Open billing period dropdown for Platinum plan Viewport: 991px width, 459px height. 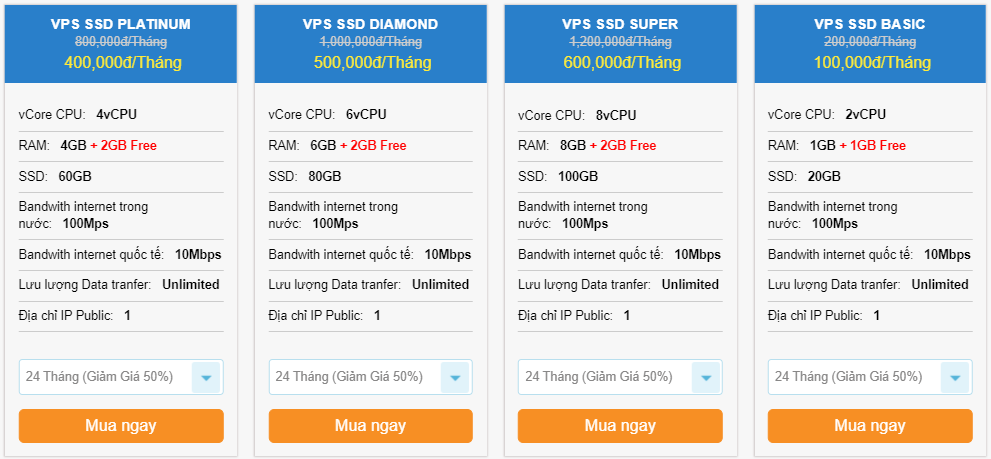[x=110, y=377]
